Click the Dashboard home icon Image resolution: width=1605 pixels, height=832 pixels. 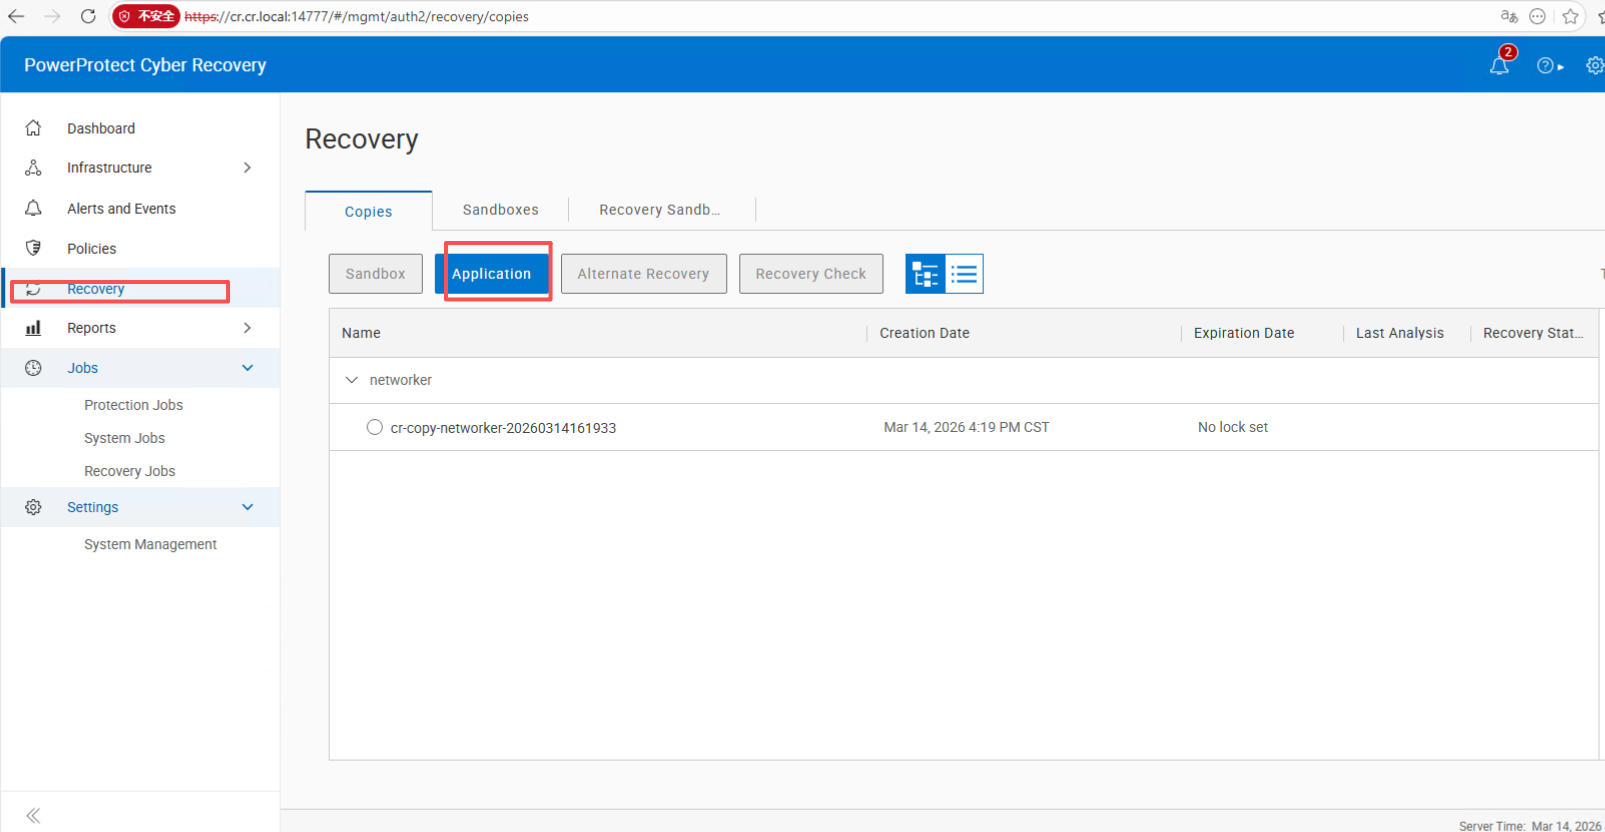33,128
